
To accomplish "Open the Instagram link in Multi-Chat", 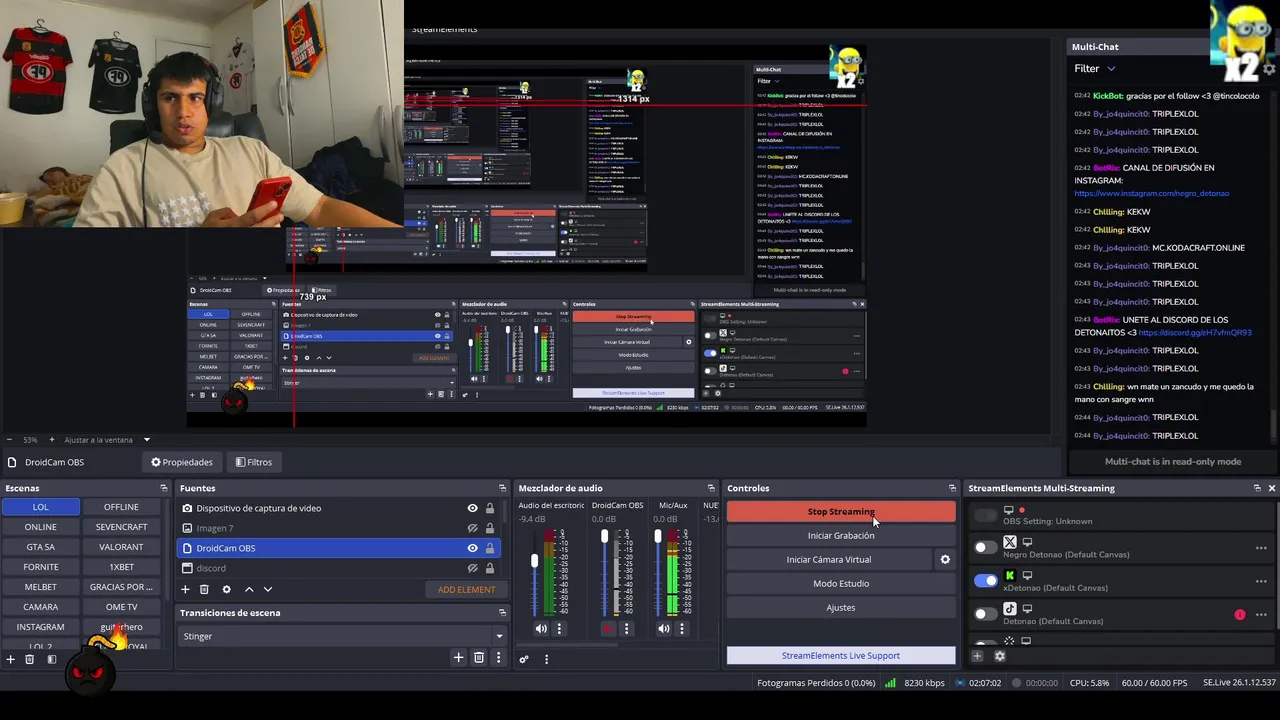I will [x=1151, y=193].
